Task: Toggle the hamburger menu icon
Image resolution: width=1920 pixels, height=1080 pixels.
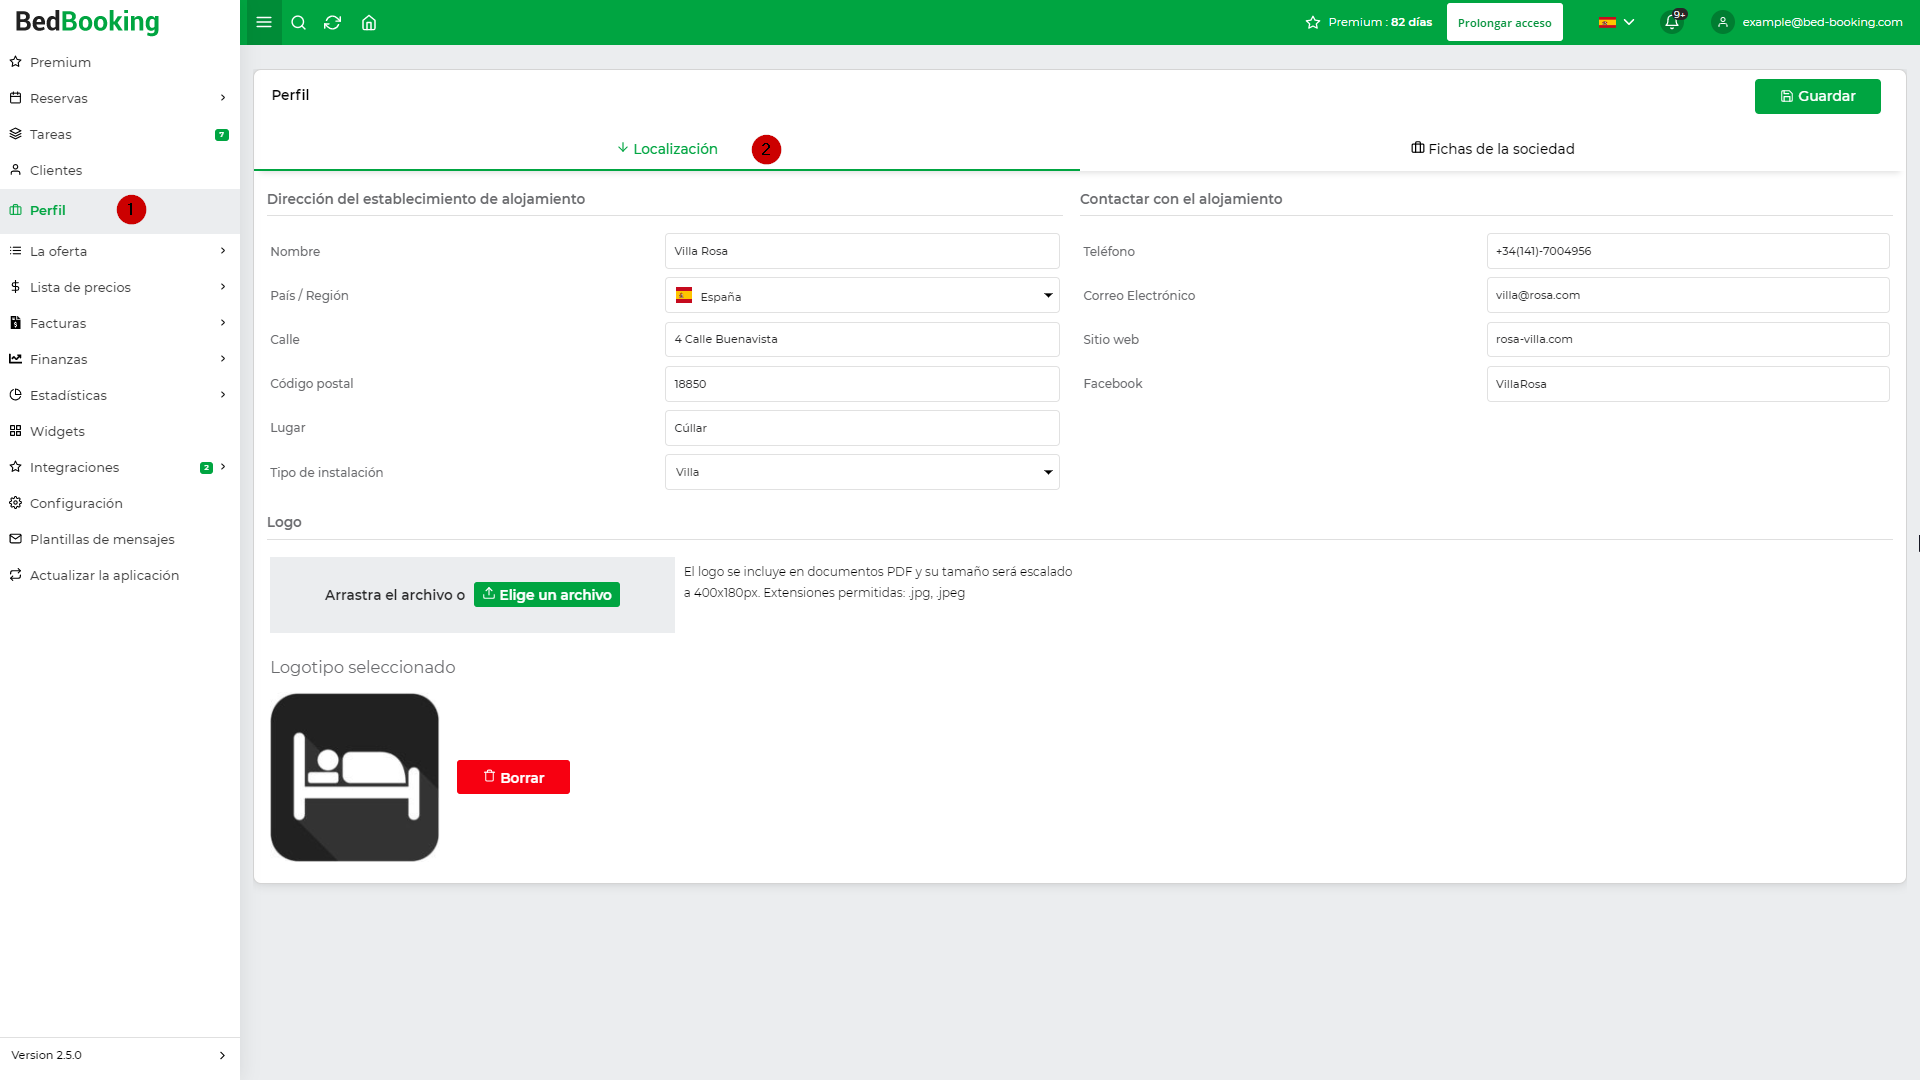Action: tap(264, 22)
